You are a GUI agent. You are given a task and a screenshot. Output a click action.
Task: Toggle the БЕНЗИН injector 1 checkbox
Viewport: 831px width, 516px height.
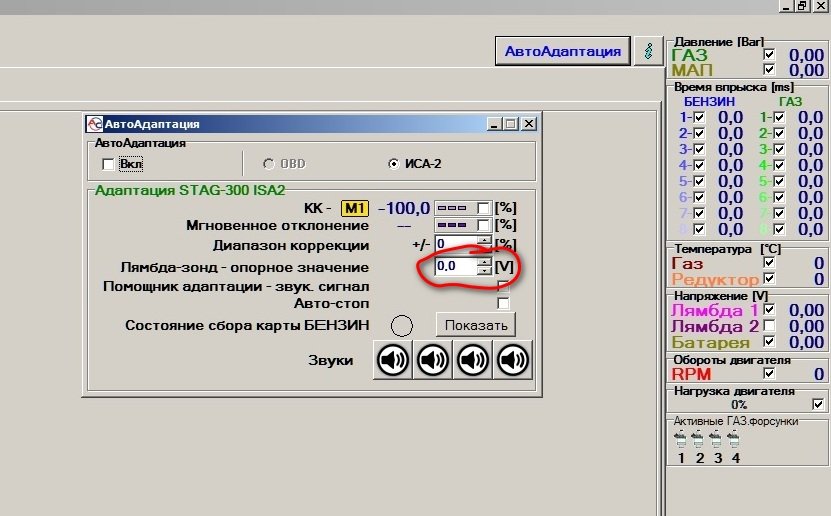pyautogui.click(x=699, y=117)
